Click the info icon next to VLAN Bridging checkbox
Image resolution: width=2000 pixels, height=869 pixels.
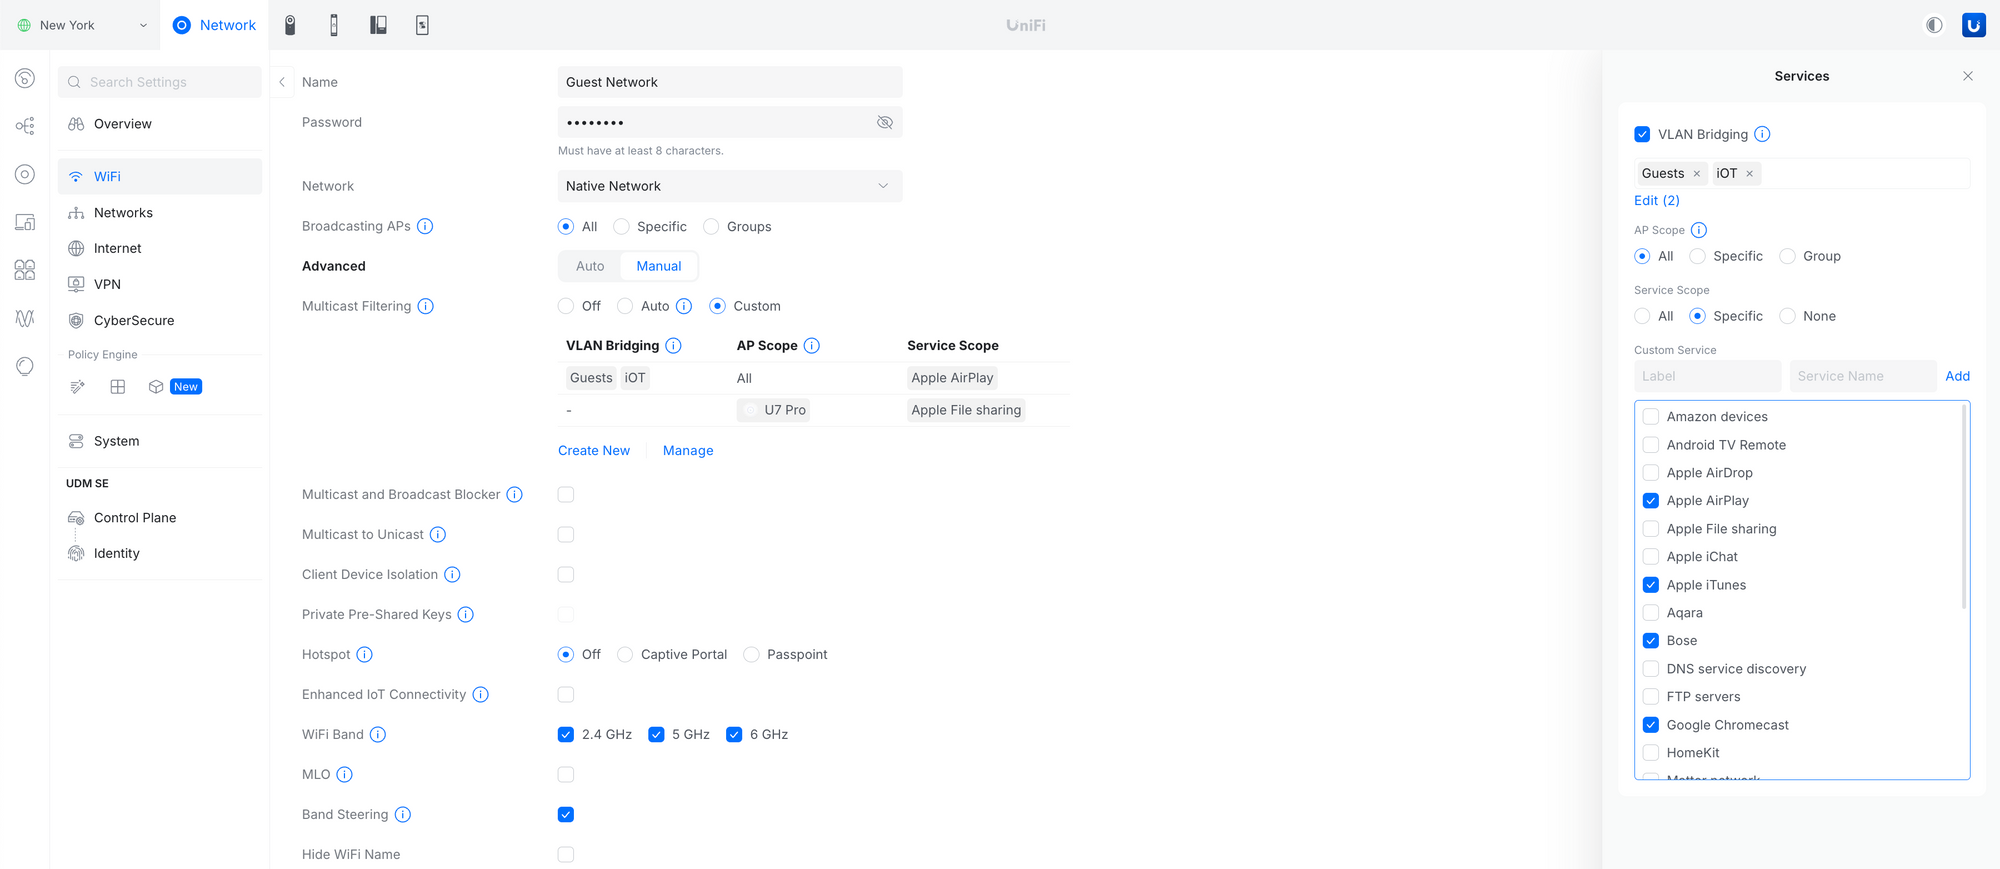point(1762,134)
